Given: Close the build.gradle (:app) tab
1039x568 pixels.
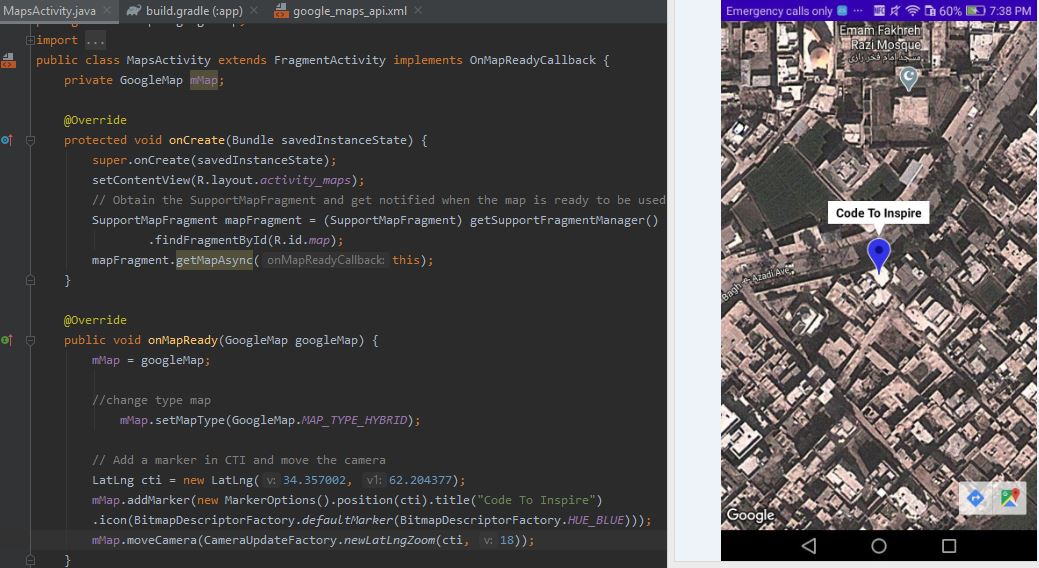Looking at the screenshot, I should (x=254, y=11).
